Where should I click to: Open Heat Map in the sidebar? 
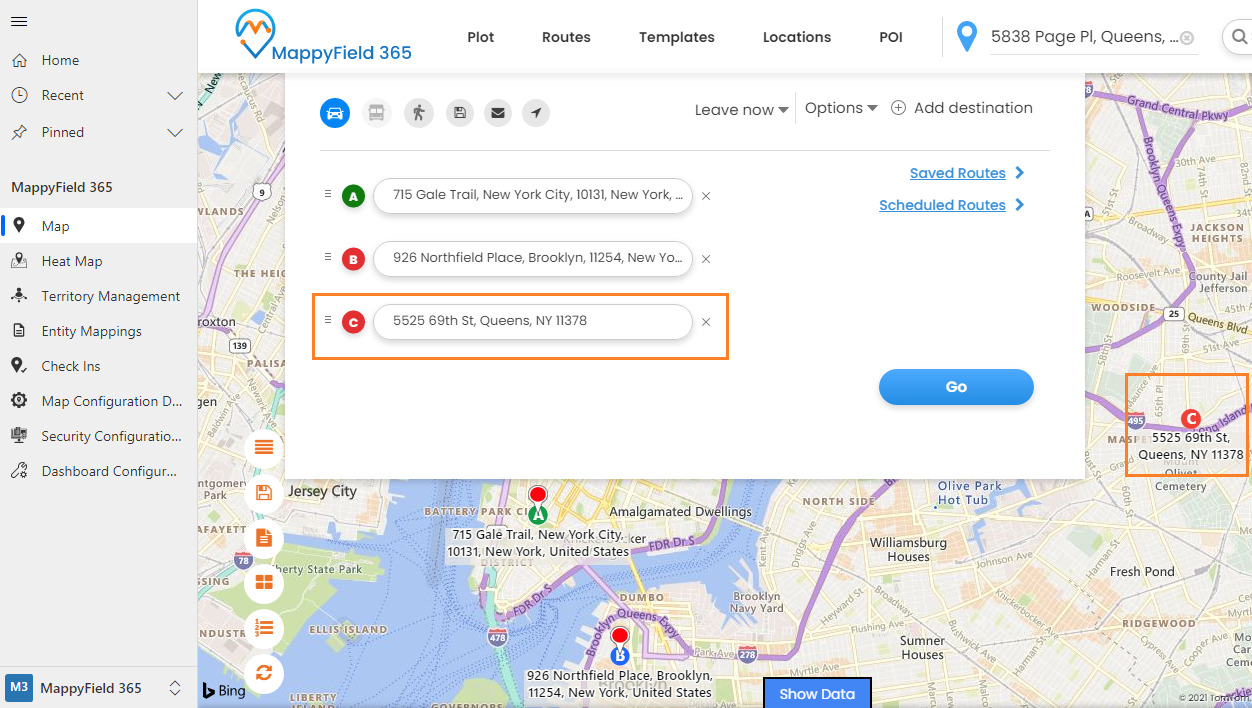[x=98, y=261]
